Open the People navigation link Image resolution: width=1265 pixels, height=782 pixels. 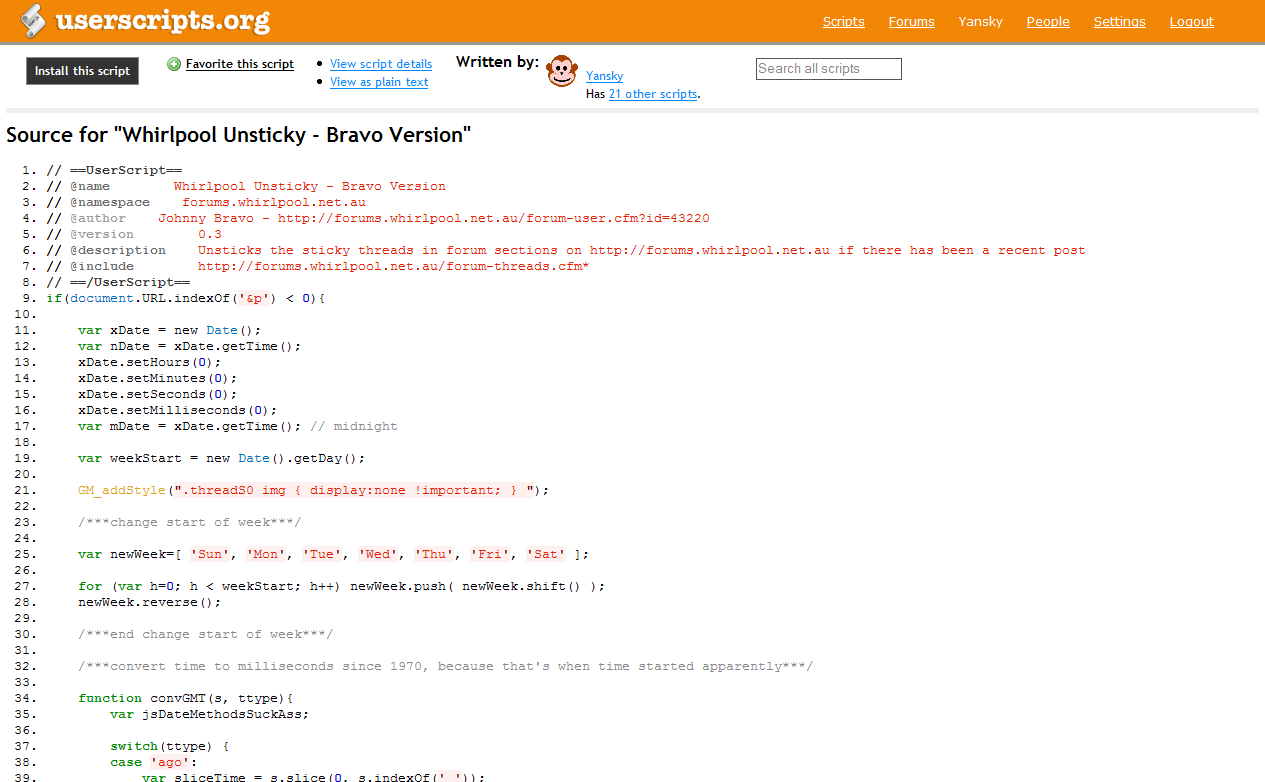pos(1048,22)
